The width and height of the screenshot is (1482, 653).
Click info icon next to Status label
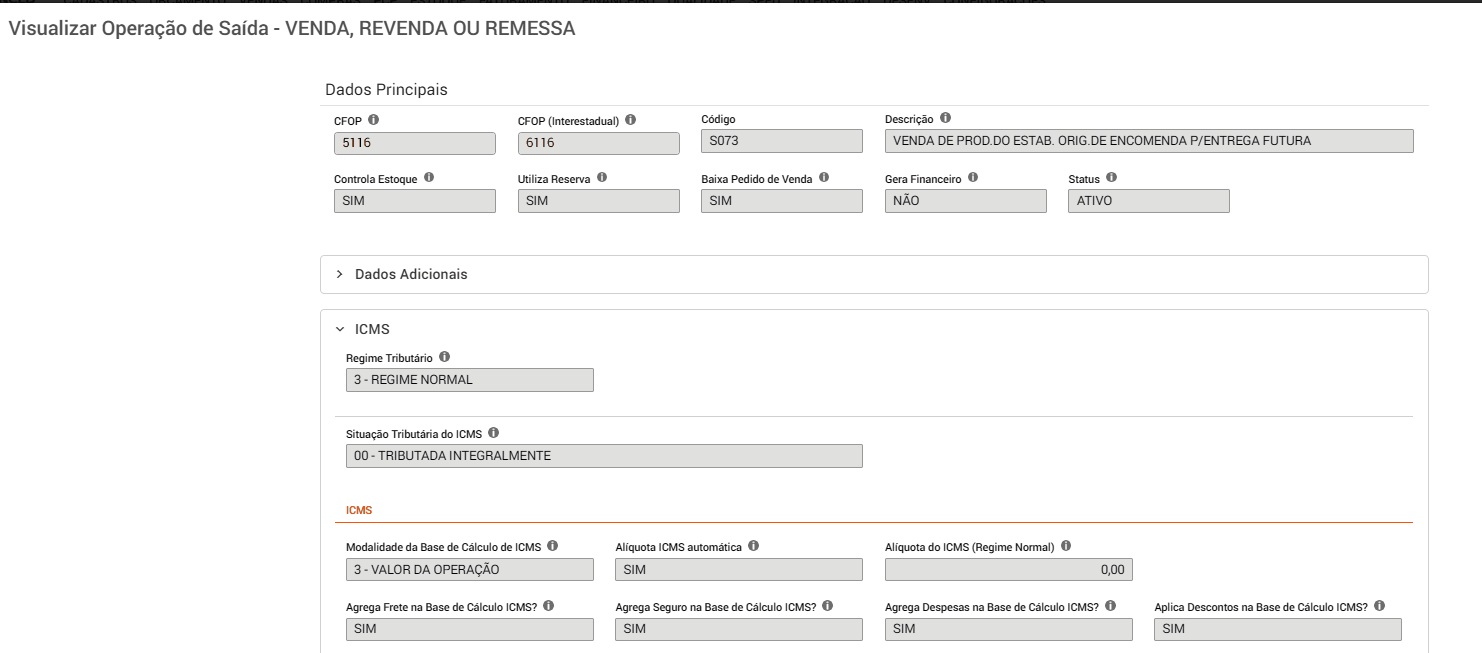(x=1112, y=178)
